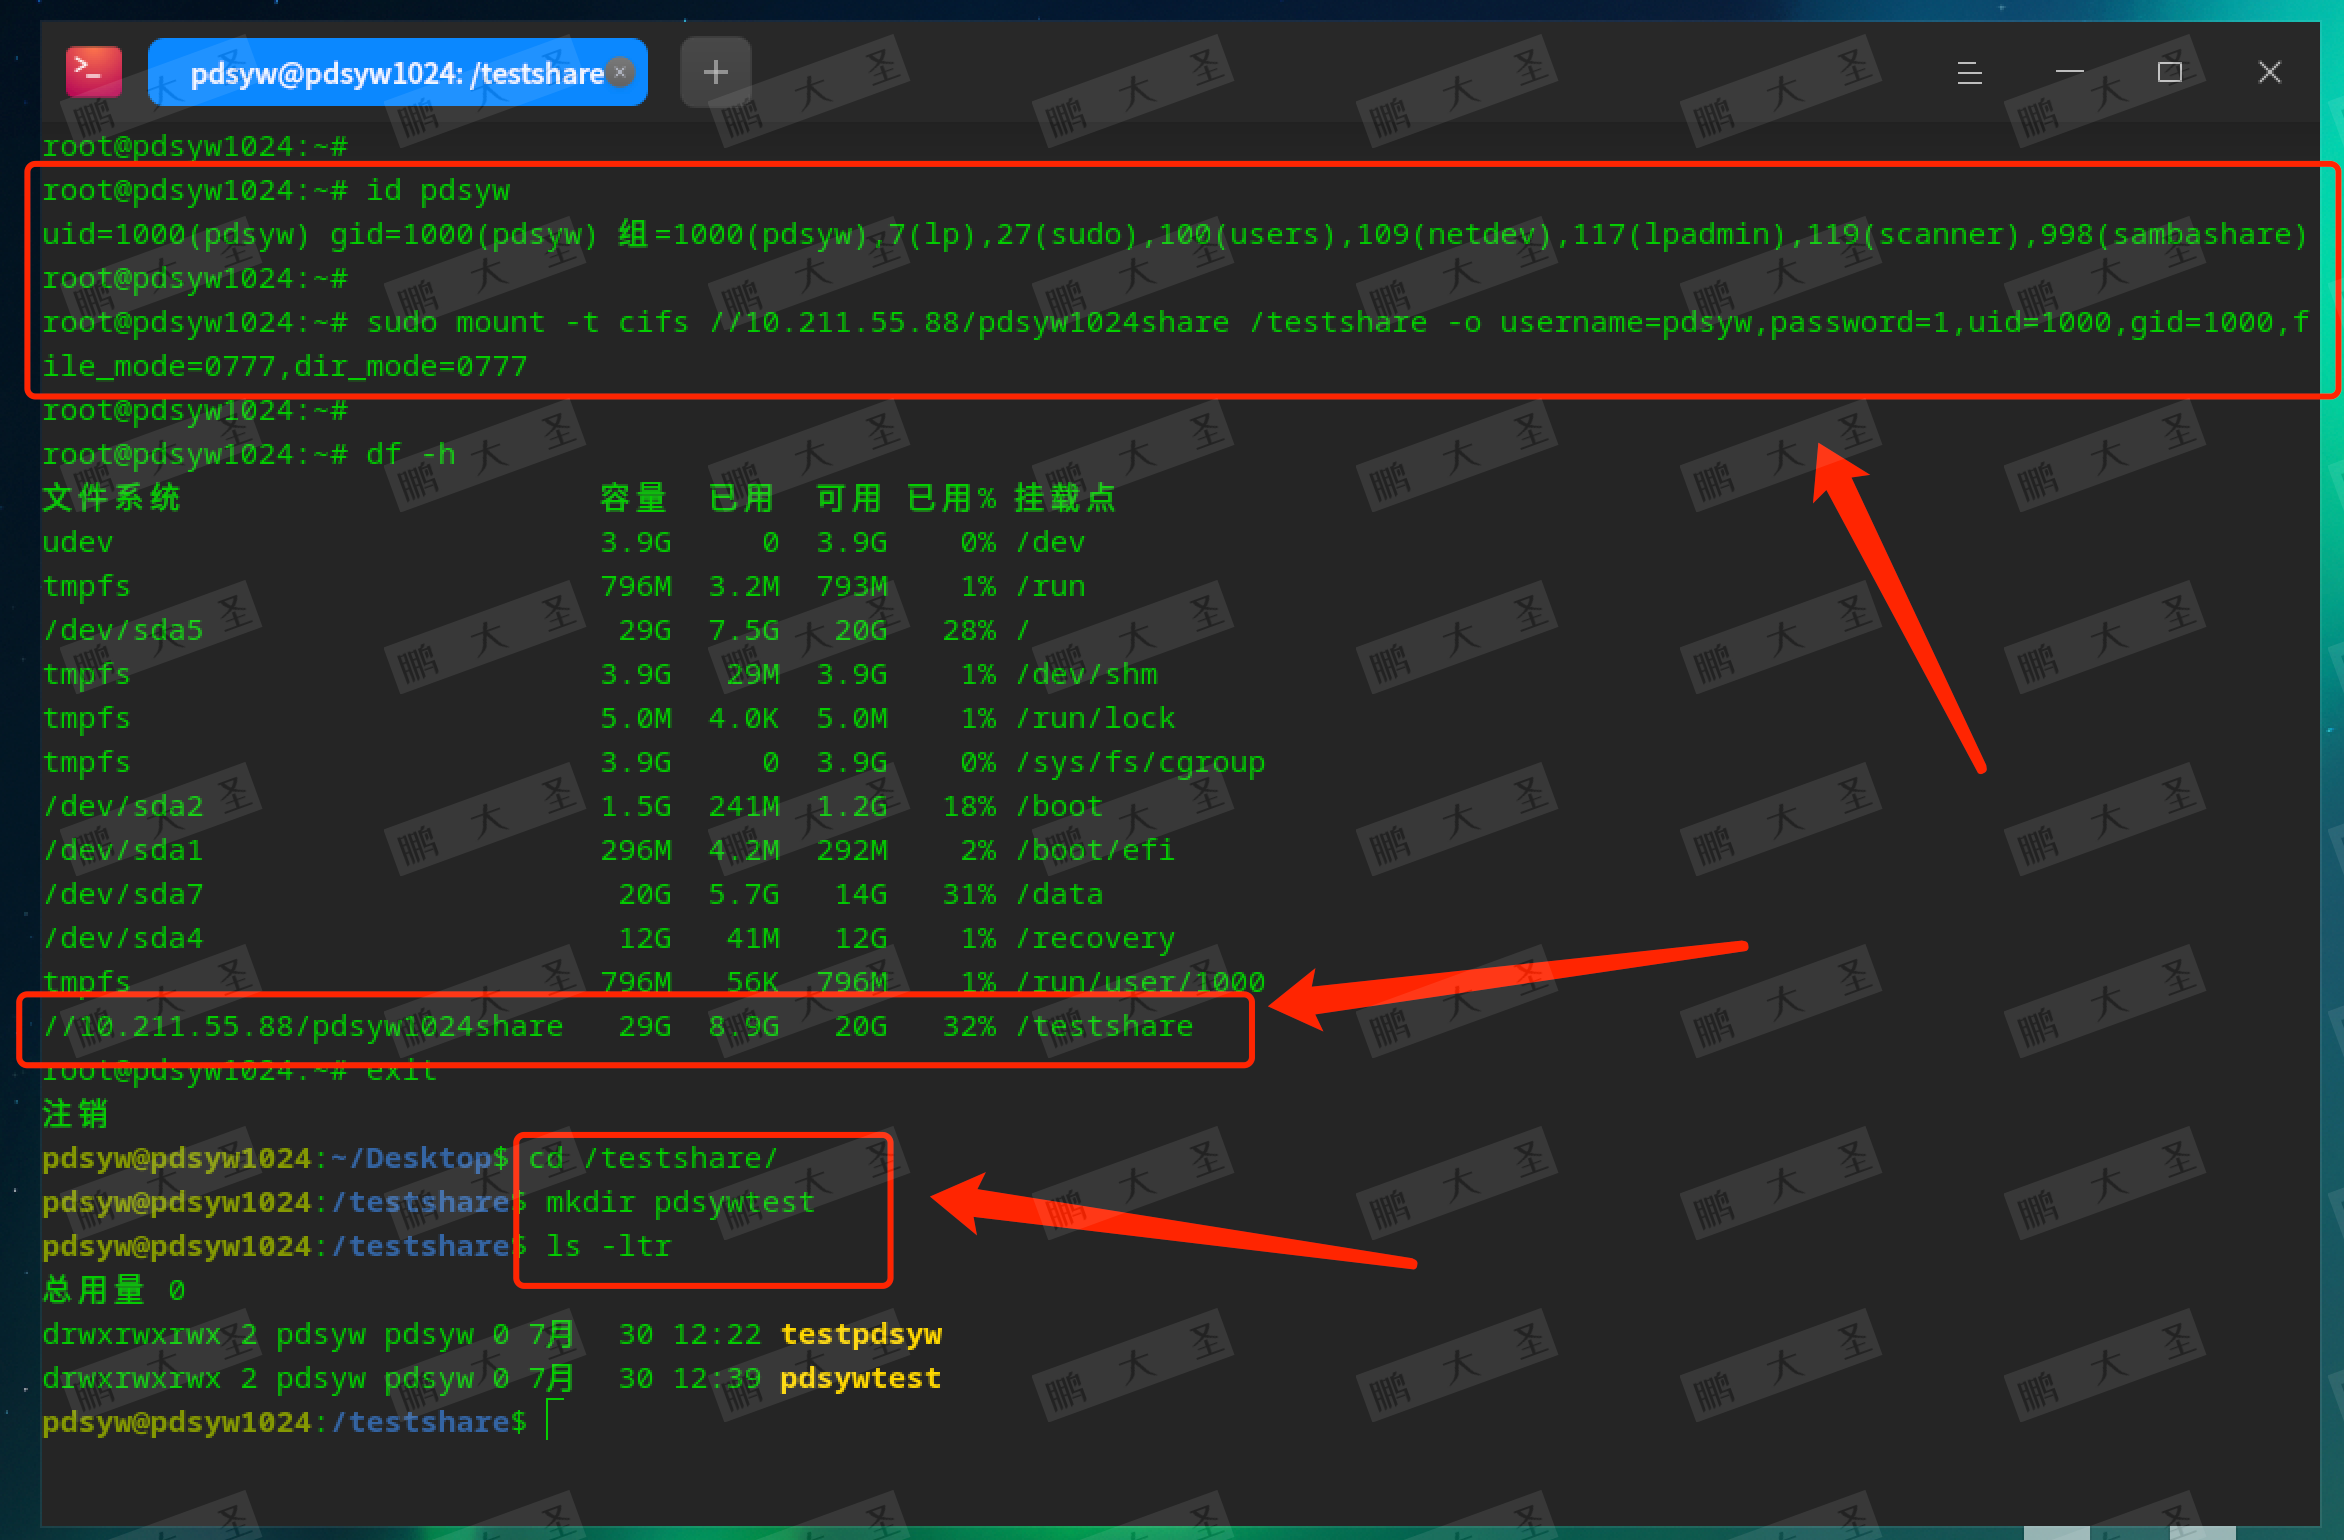The height and width of the screenshot is (1540, 2344).
Task: Click the 'sudo mount -t cifs' command line
Action: (x=527, y=322)
